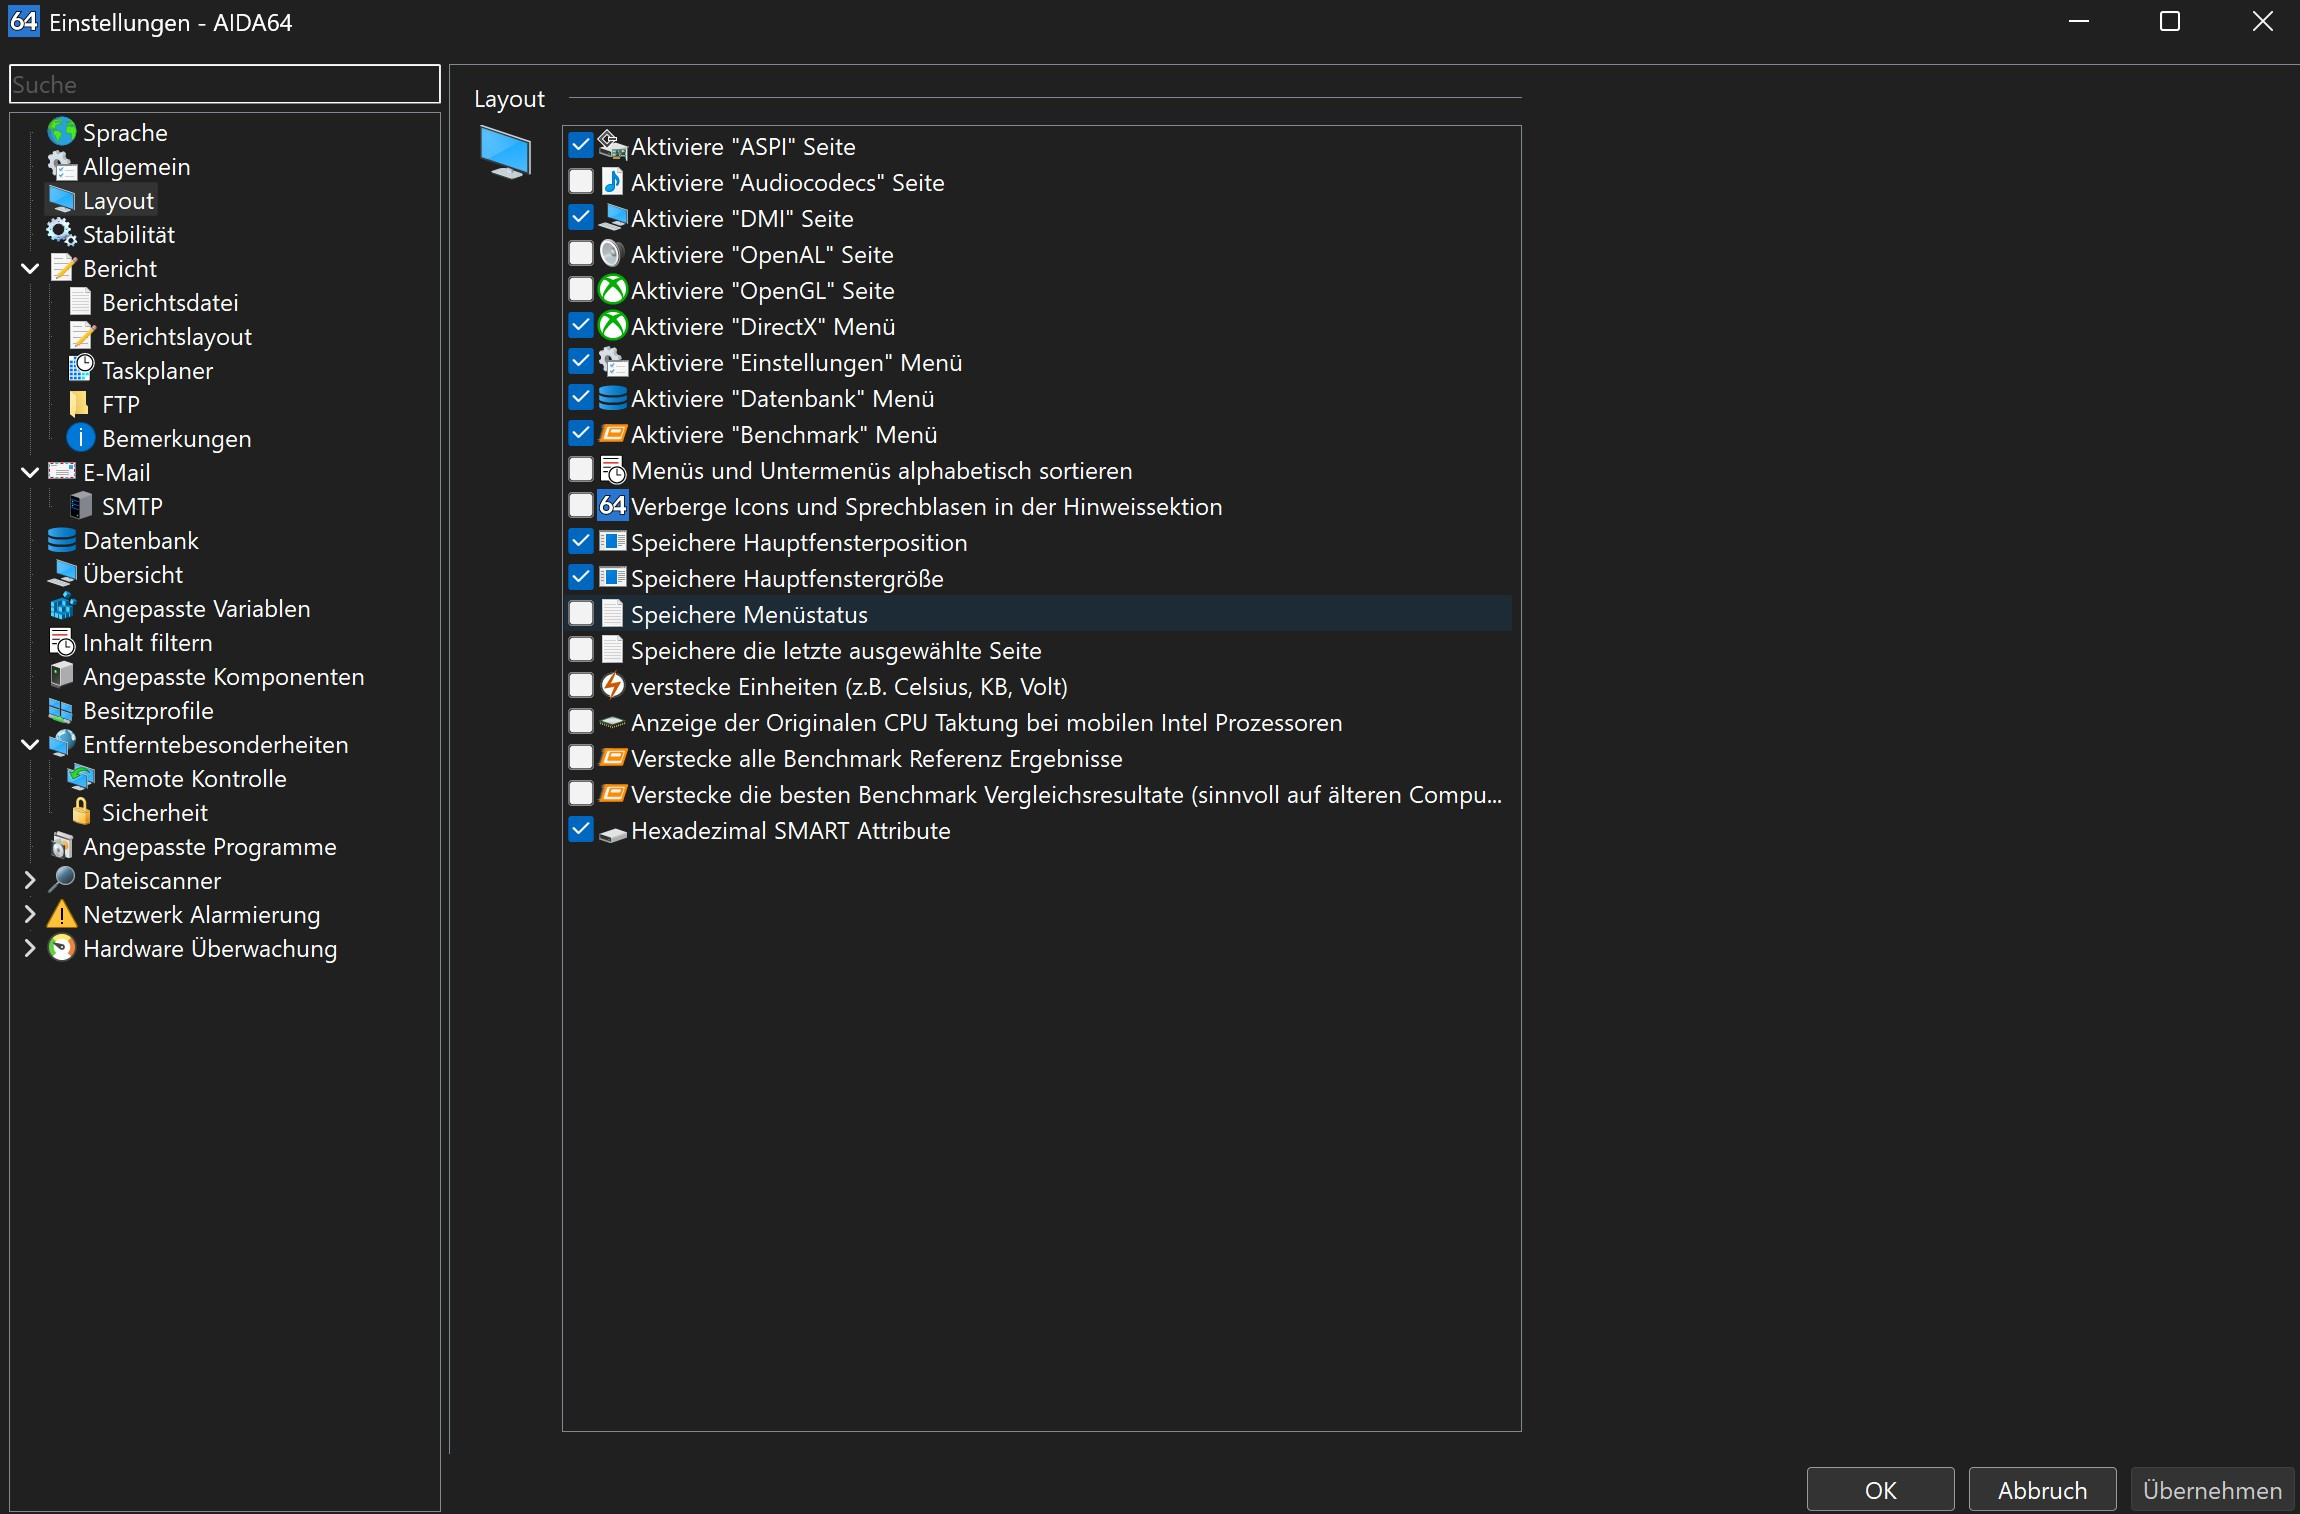Click the OK button
2300x1514 pixels.
(x=1880, y=1490)
